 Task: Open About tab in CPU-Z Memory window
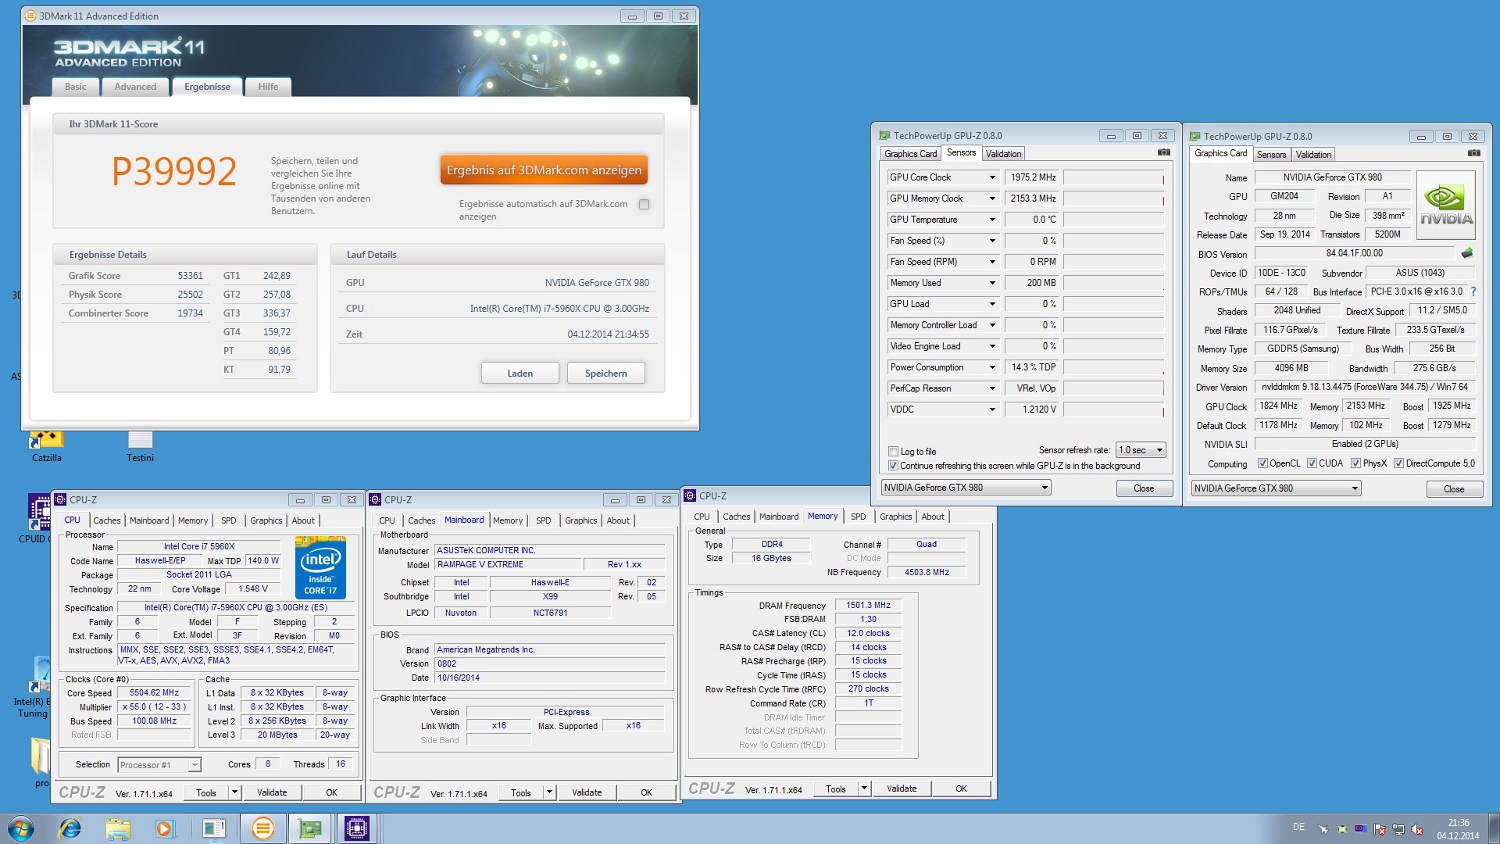(933, 517)
